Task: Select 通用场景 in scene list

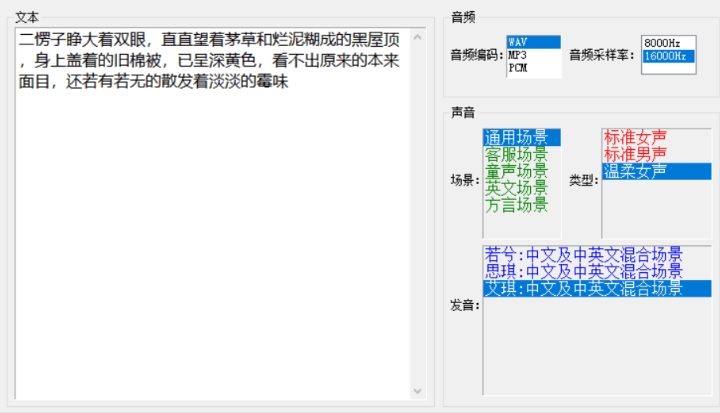Action: 521,138
